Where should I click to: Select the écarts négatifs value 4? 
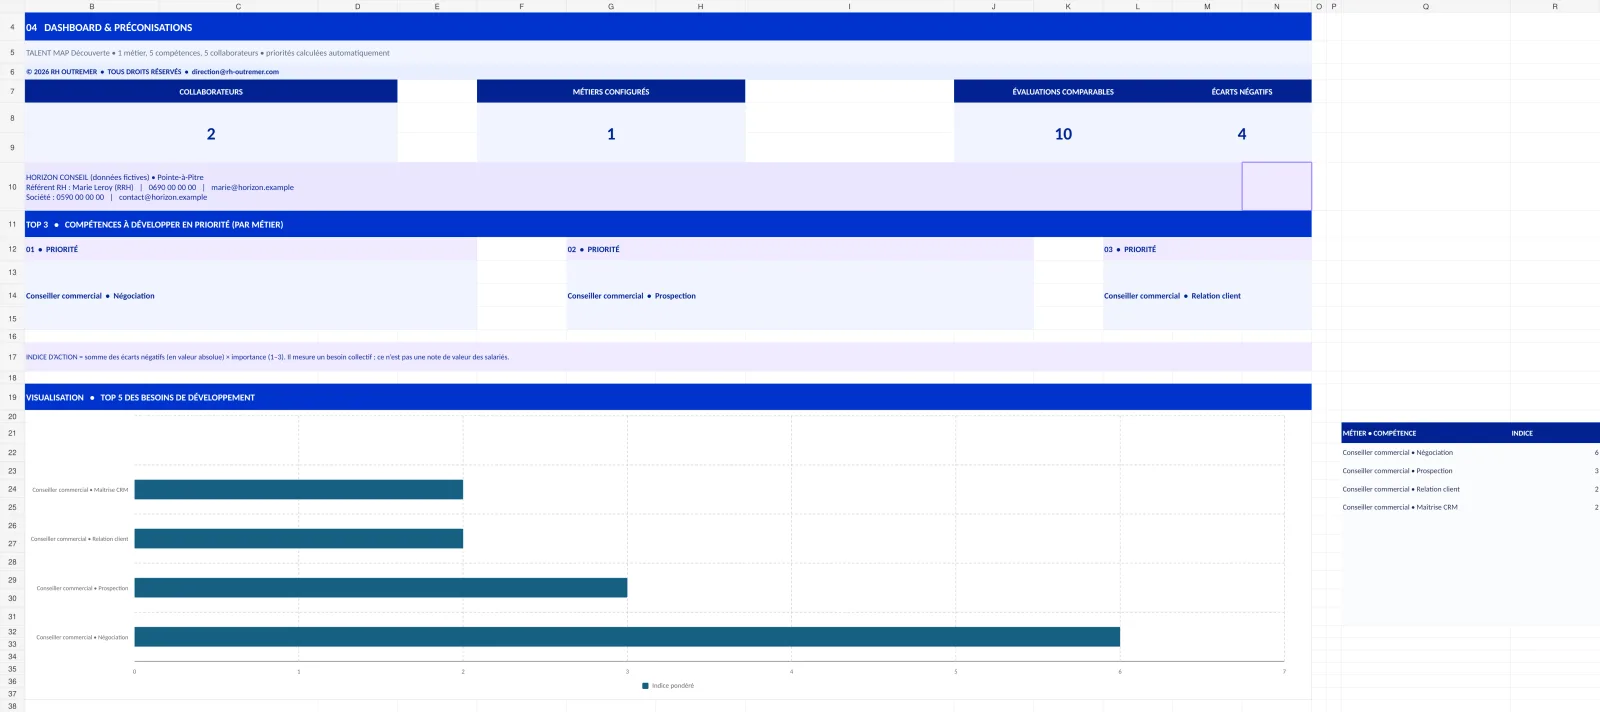tap(1242, 133)
